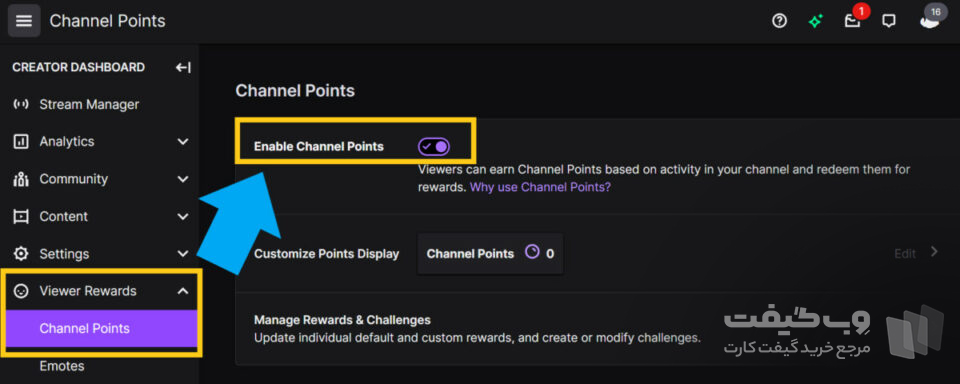
Task: Click the Analytics chart icon
Action: [21, 141]
